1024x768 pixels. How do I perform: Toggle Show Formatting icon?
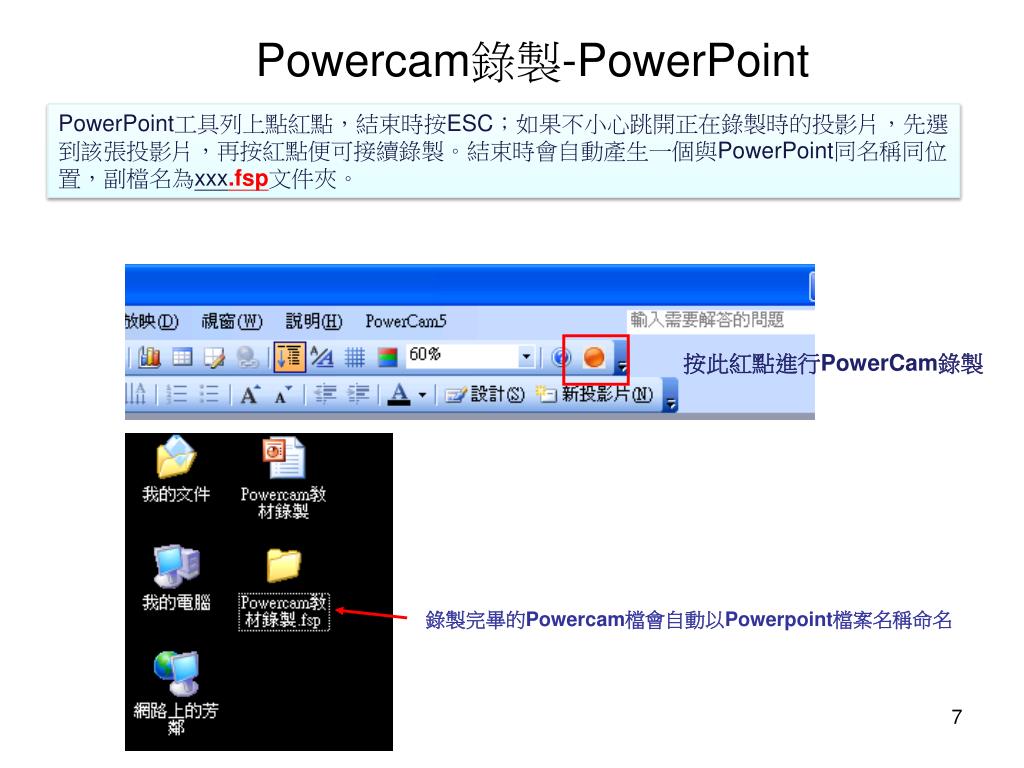(322, 357)
